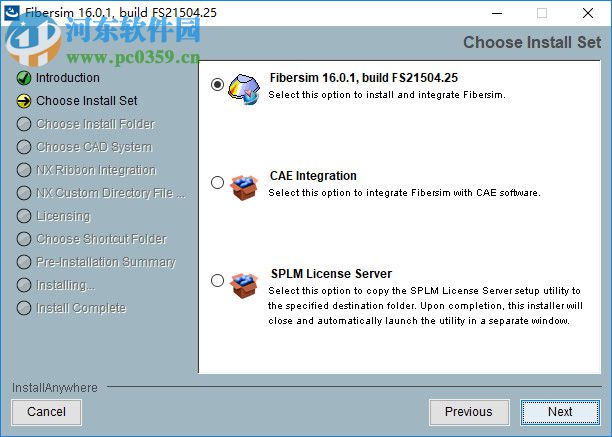Click the step circle beside Installing...
Viewport: 612px width, 437px height.
coord(24,285)
